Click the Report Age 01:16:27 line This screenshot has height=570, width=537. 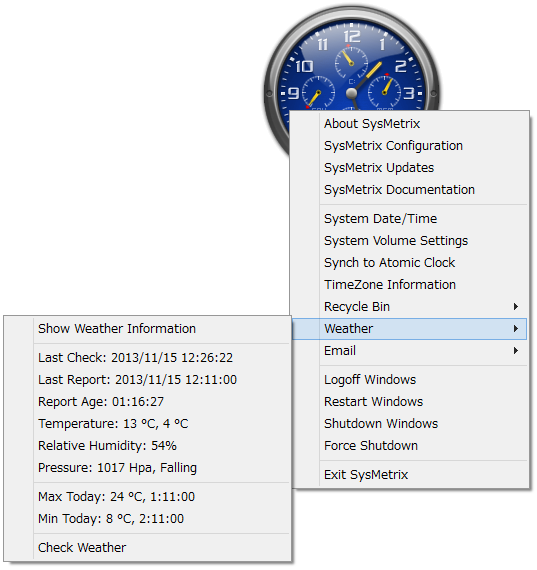click(147, 402)
